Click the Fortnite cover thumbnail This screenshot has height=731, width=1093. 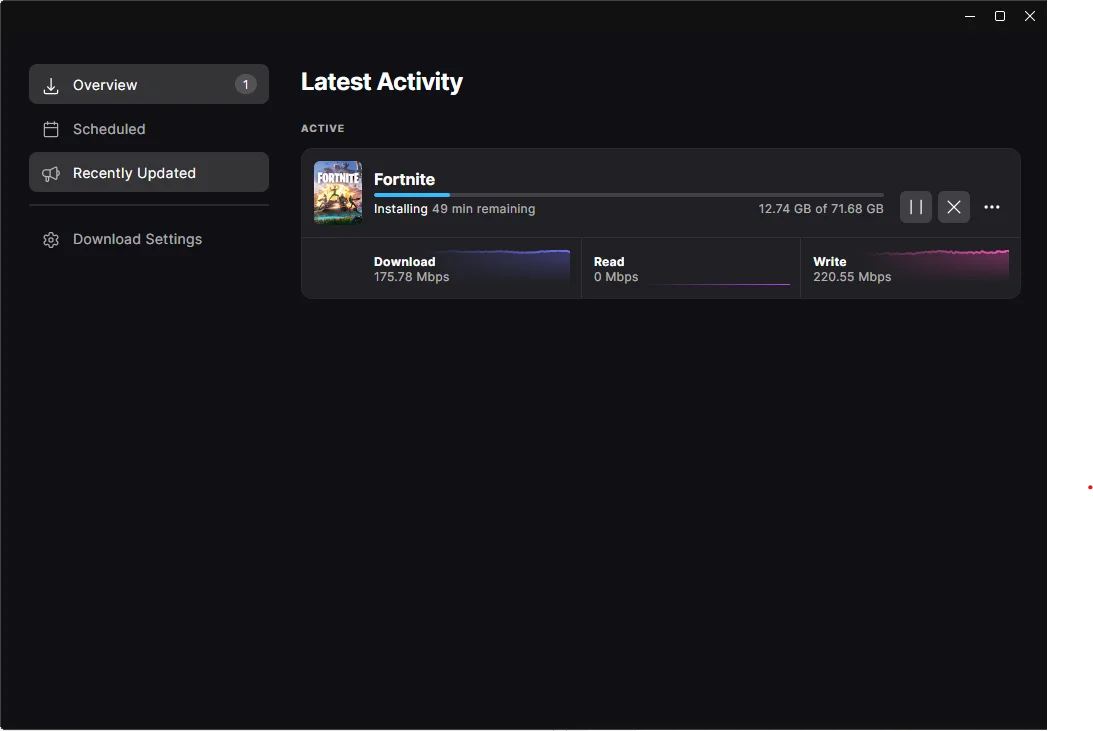click(338, 192)
